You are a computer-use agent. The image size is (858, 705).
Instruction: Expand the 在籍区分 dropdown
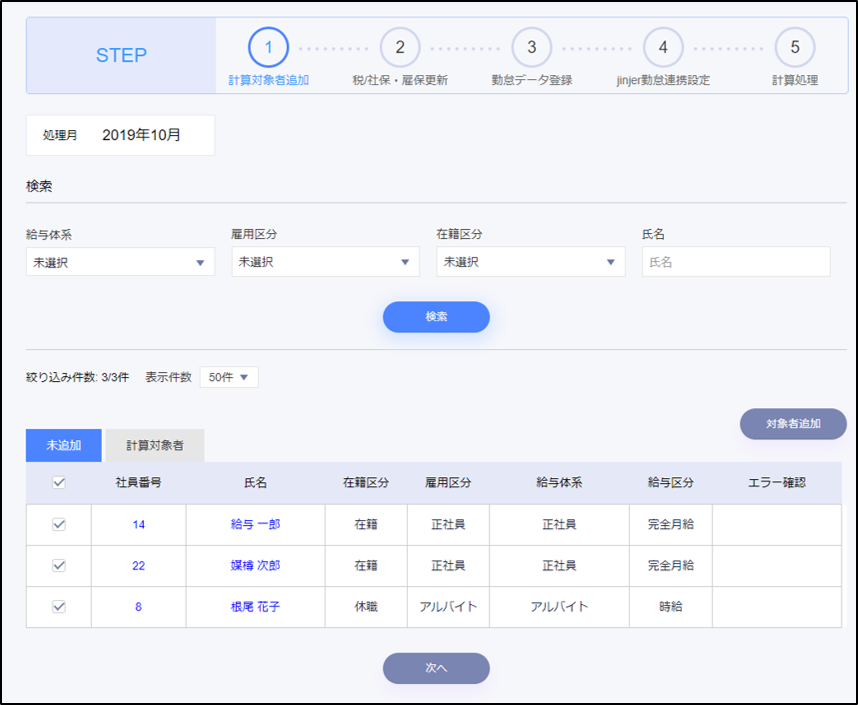coord(530,262)
